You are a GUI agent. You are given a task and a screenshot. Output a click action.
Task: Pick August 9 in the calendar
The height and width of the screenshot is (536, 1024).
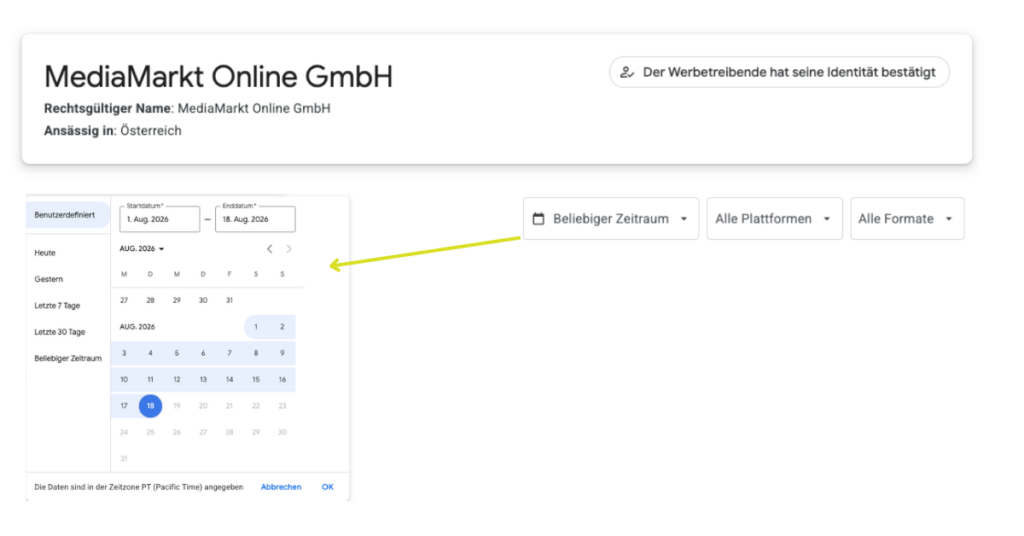click(x=282, y=353)
